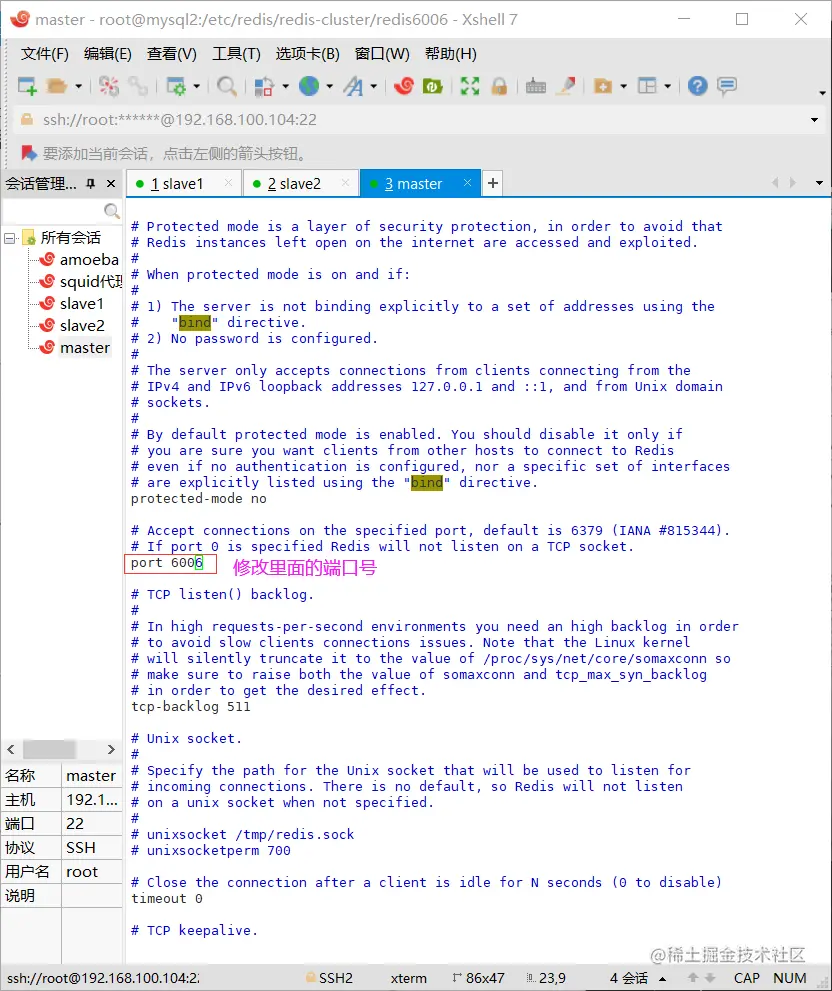
Task: Open dropdown next to properties gear icon
Action: [x=197, y=86]
